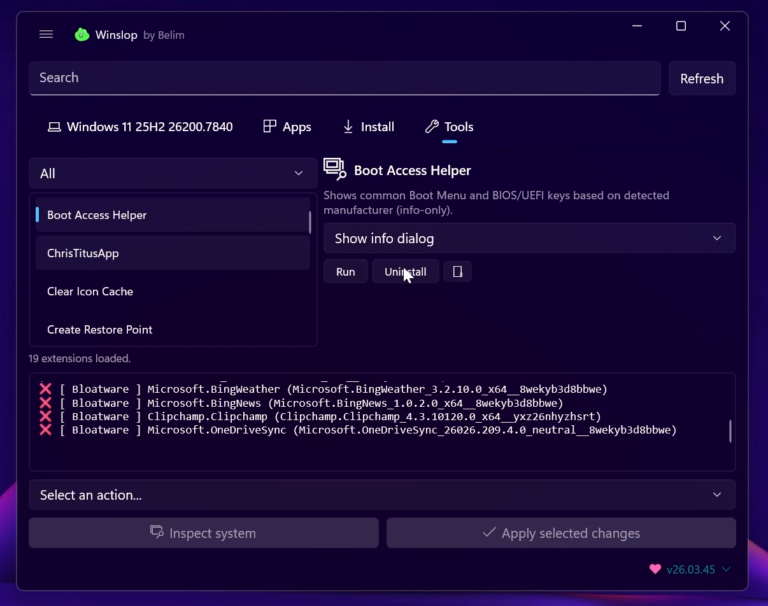This screenshot has width=768, height=606.
Task: Minimize the Winslop window
Action: pos(637,26)
